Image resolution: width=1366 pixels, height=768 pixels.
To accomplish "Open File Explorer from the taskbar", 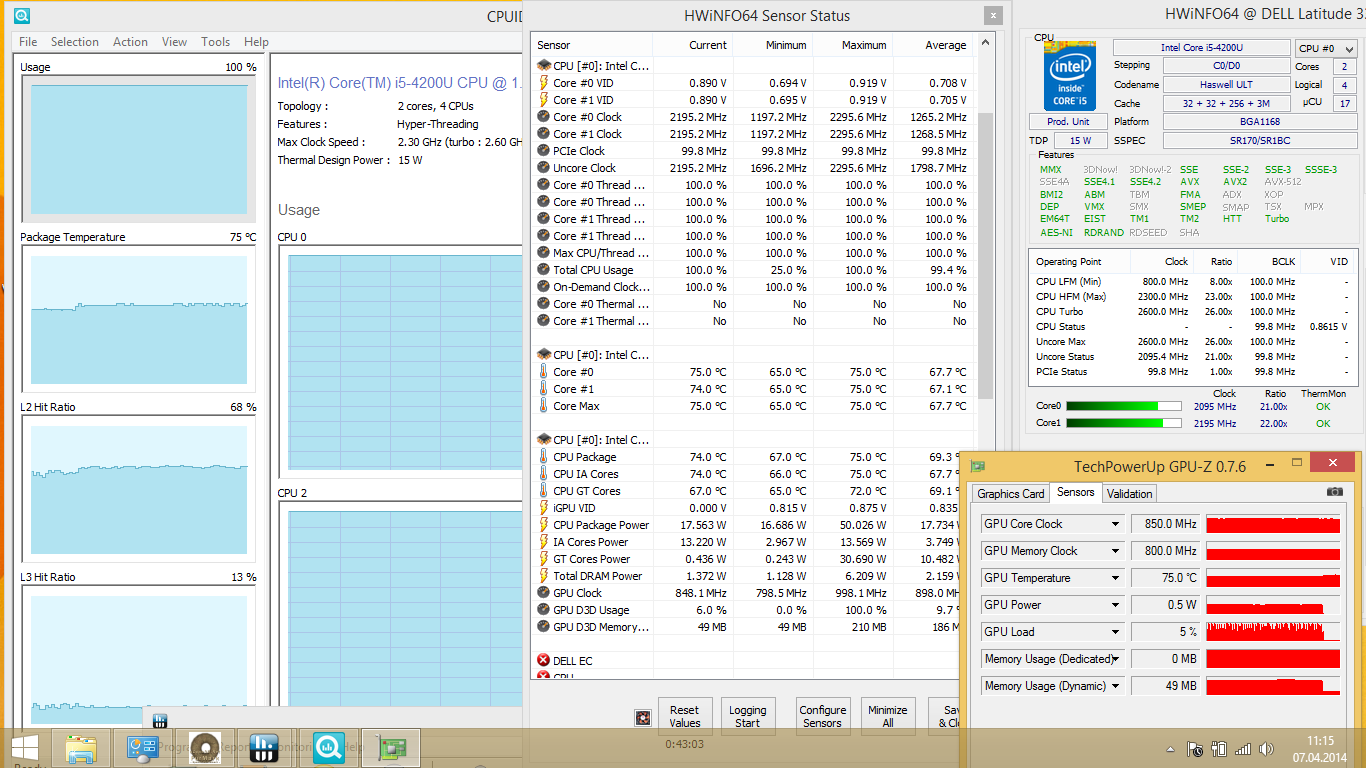I will pos(81,748).
